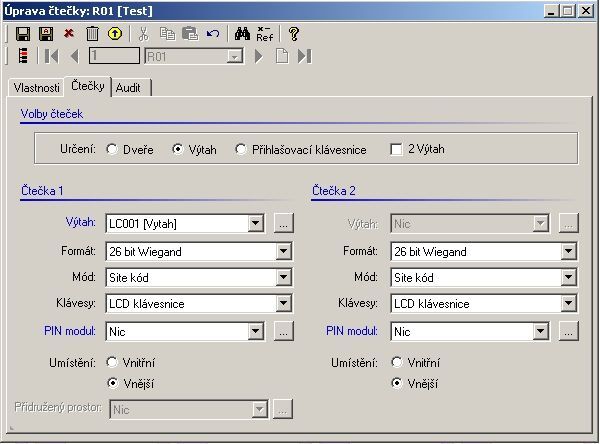Expand the Čtečka 1 Formát dropdown
600x444 pixels.
pyautogui.click(x=283, y=252)
